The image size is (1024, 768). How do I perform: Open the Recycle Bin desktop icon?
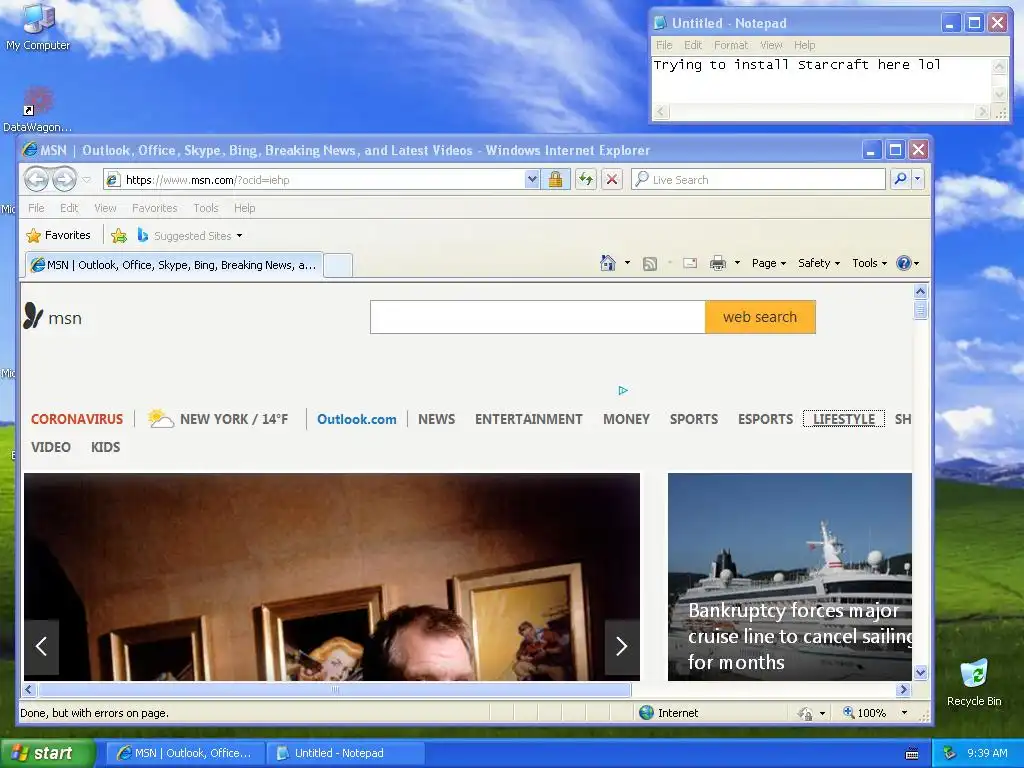click(974, 682)
